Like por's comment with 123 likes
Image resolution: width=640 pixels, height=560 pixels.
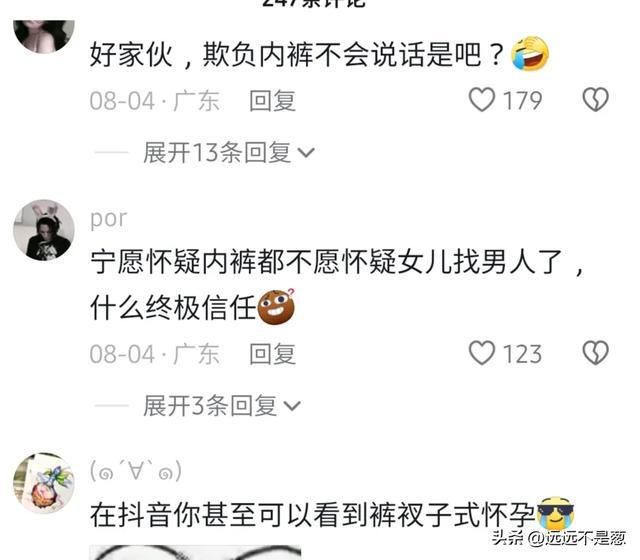click(482, 353)
